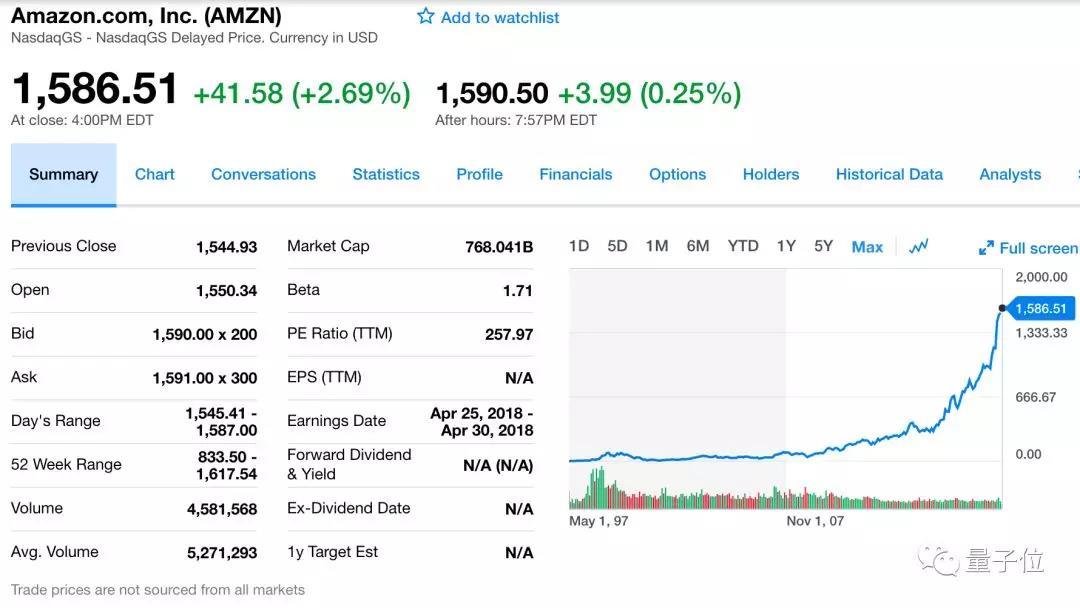The width and height of the screenshot is (1080, 608).
Task: Go to the Statistics tab
Action: 386,174
